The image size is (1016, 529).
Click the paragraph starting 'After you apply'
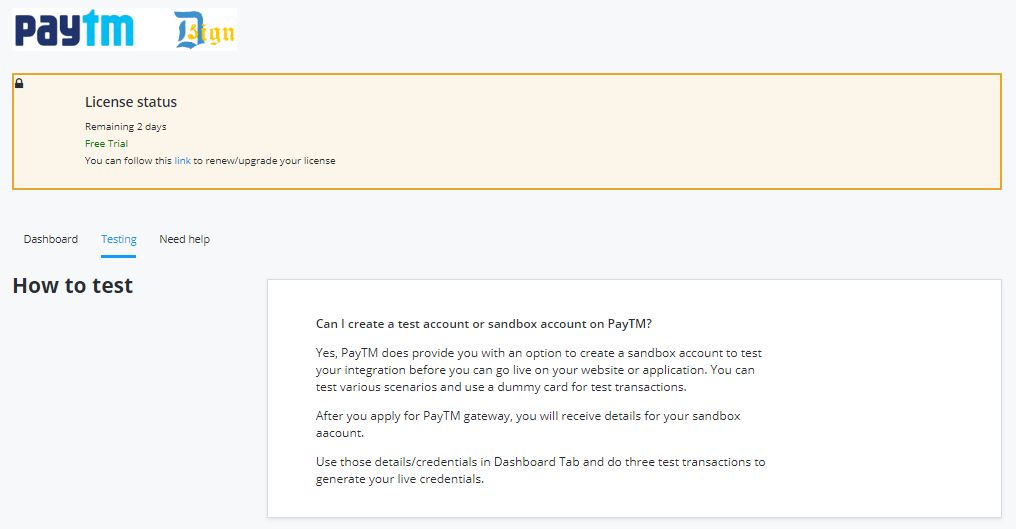[x=528, y=424]
